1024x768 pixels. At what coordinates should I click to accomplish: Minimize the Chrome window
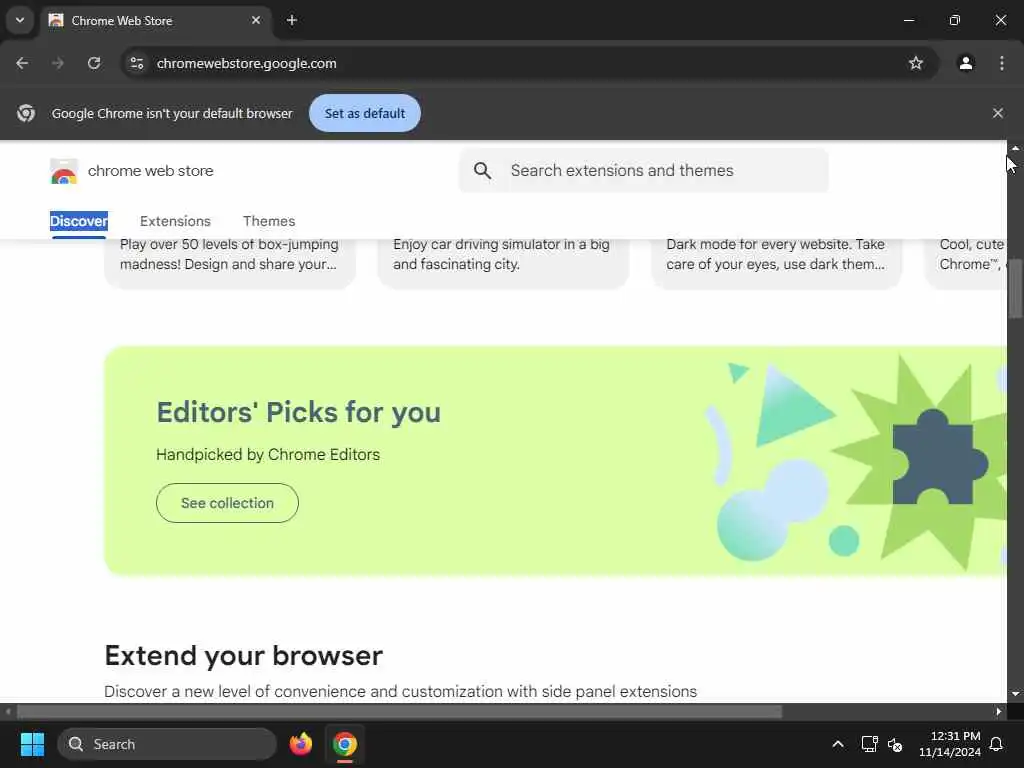click(x=908, y=20)
